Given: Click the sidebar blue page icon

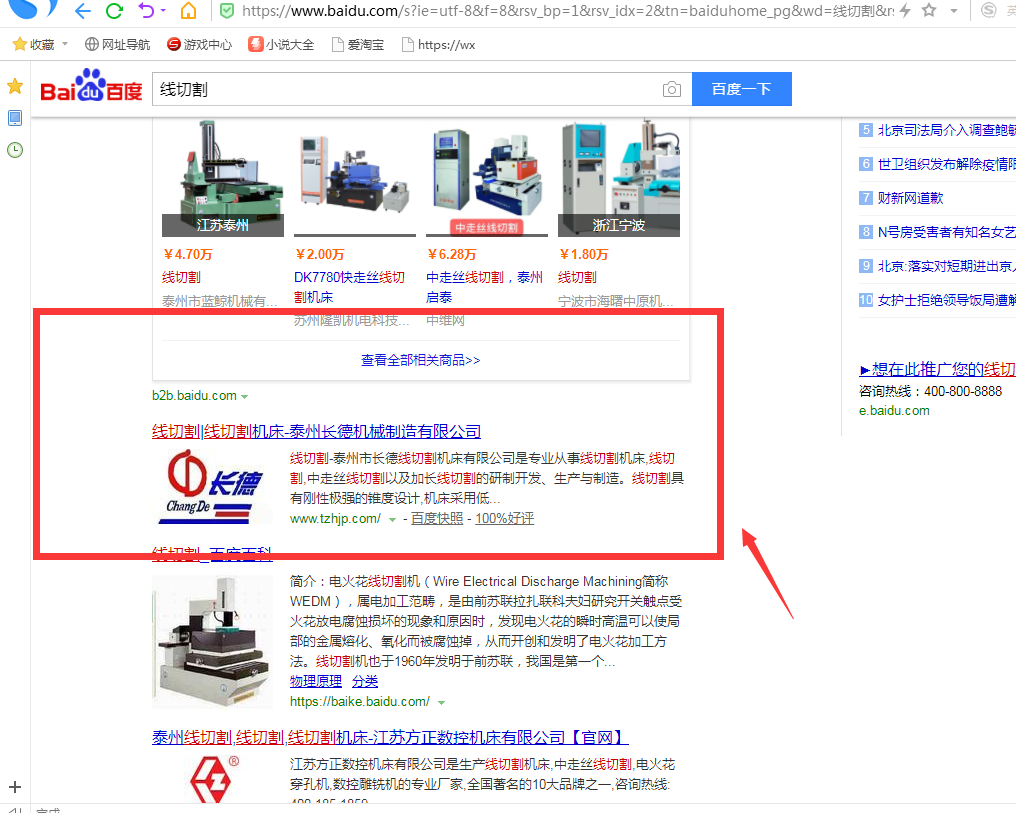Looking at the screenshot, I should pyautogui.click(x=15, y=118).
